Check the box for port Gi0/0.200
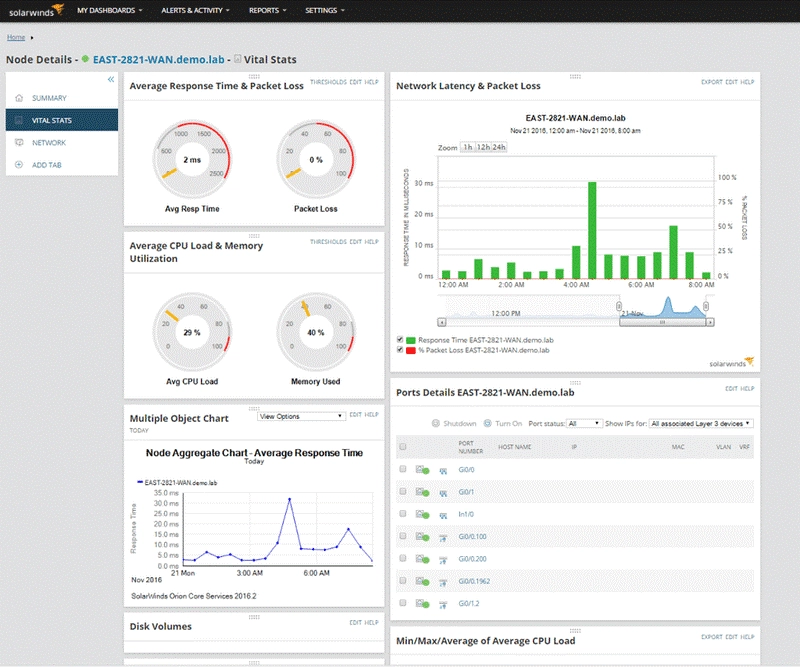Image resolution: width=800 pixels, height=667 pixels. (403, 558)
